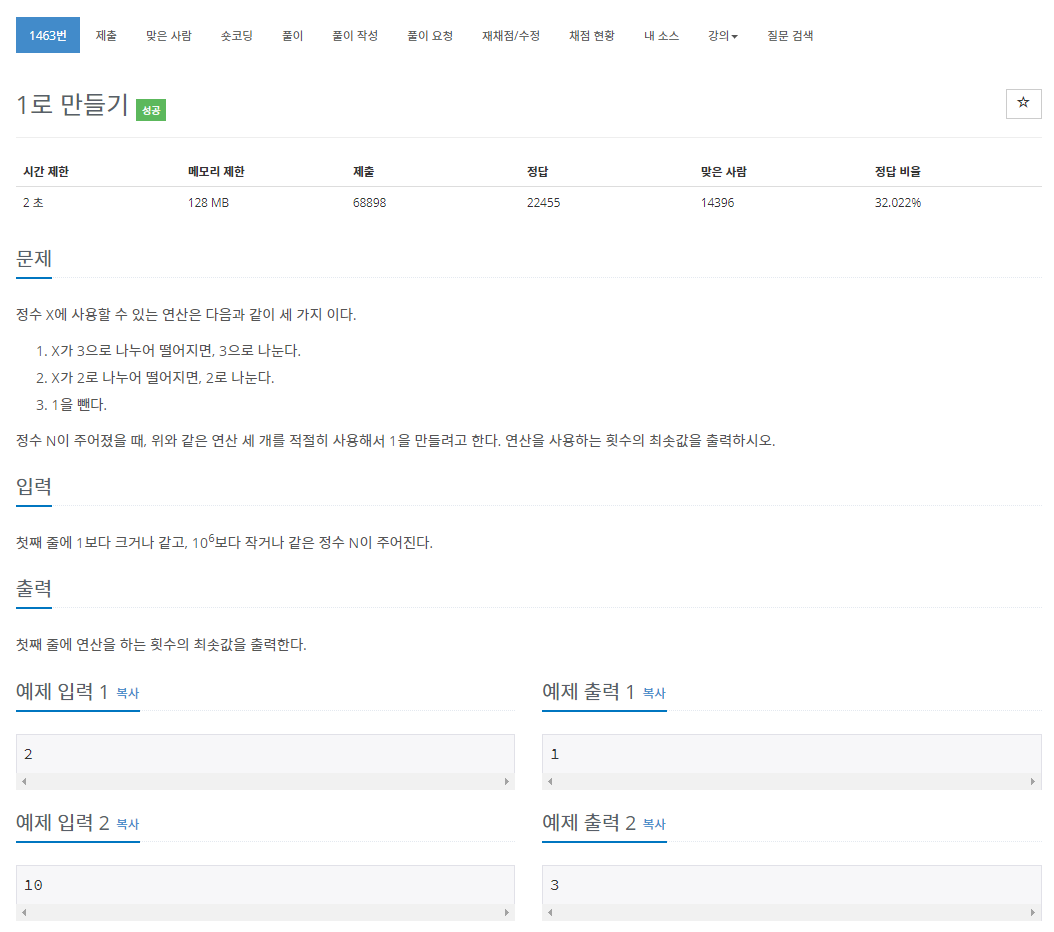Click the 1로 만들기 title
Viewport: 1054px width, 932px height.
(x=72, y=105)
